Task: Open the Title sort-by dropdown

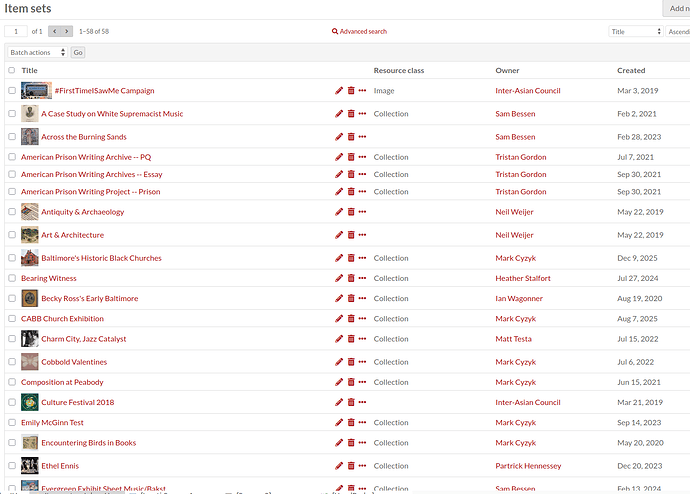Action: [635, 32]
